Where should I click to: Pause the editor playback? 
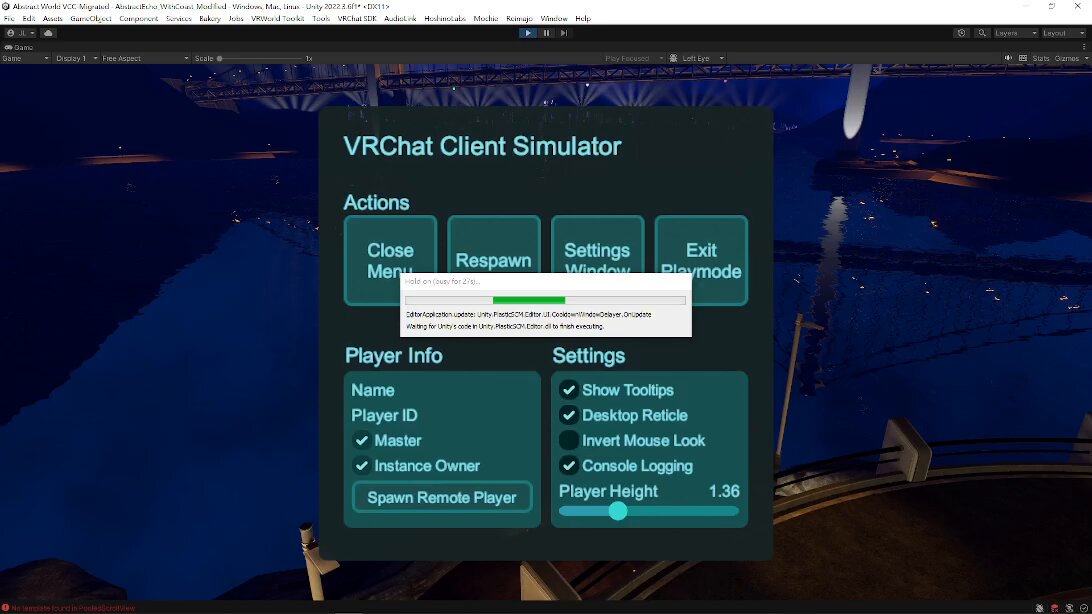pos(546,33)
